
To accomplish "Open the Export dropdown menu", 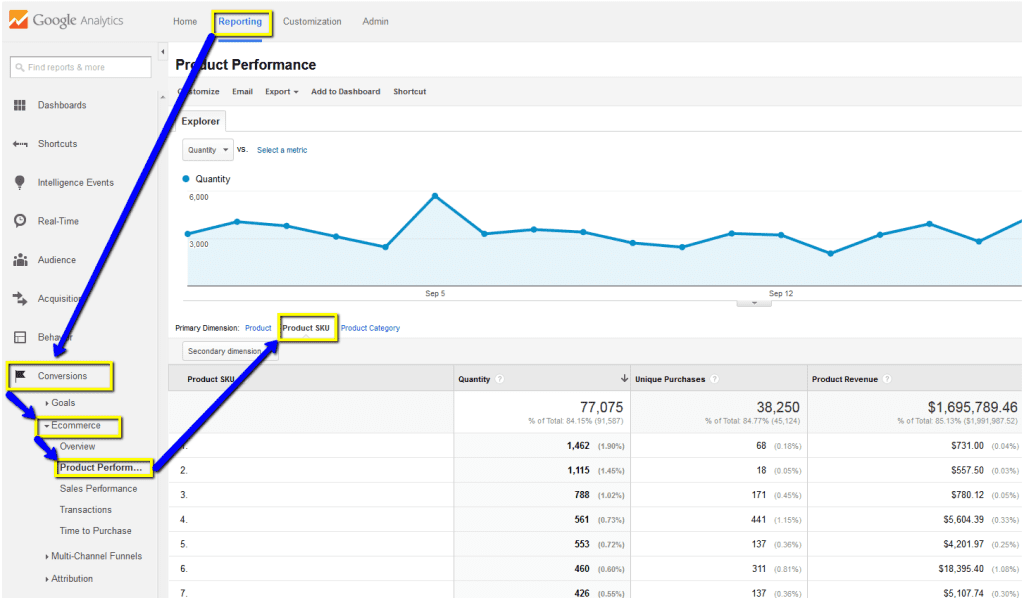I will (281, 92).
